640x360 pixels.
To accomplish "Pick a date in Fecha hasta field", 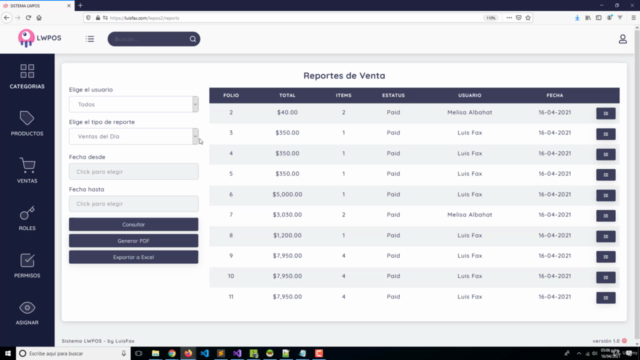I will (133, 204).
